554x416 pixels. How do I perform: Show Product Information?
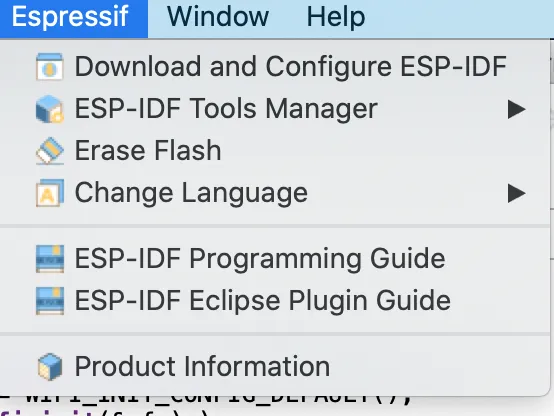click(275, 367)
